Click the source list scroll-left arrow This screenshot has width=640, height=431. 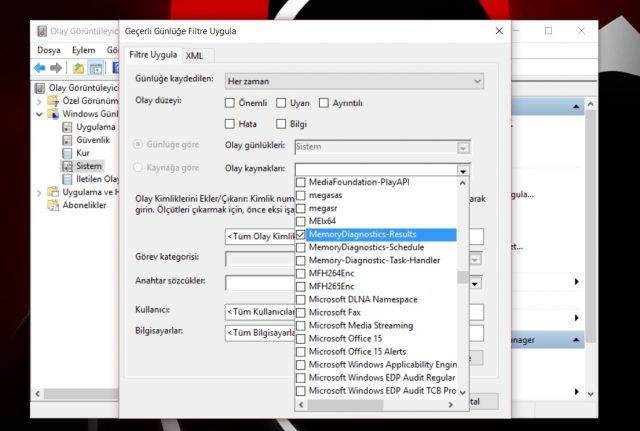click(x=301, y=404)
